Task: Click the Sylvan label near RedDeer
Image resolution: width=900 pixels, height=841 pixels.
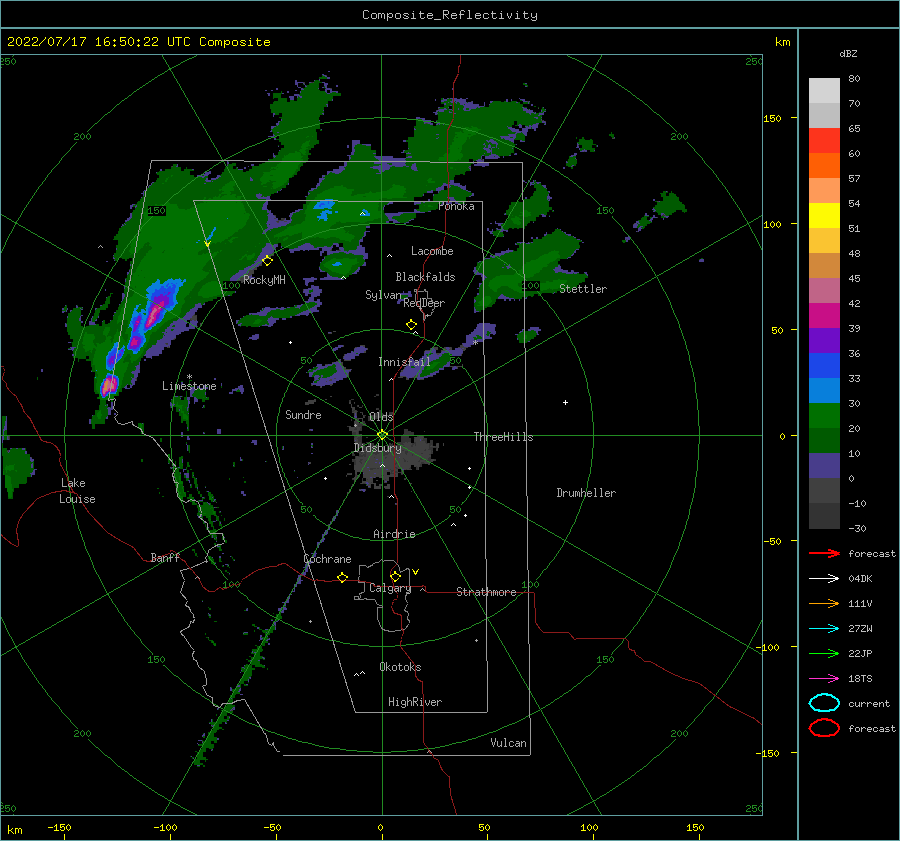Action: click(383, 295)
